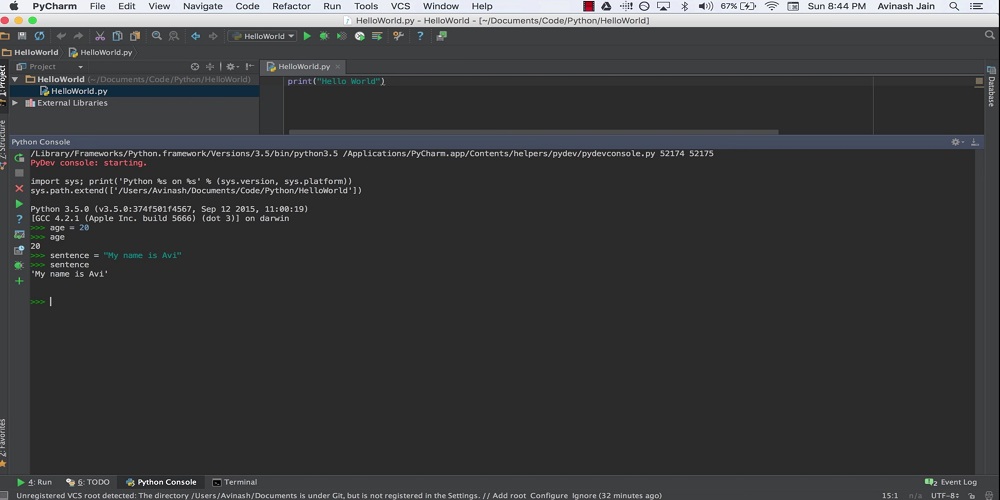
Task: Click the Synchronize refresh icon in toolbar
Action: coord(40,36)
